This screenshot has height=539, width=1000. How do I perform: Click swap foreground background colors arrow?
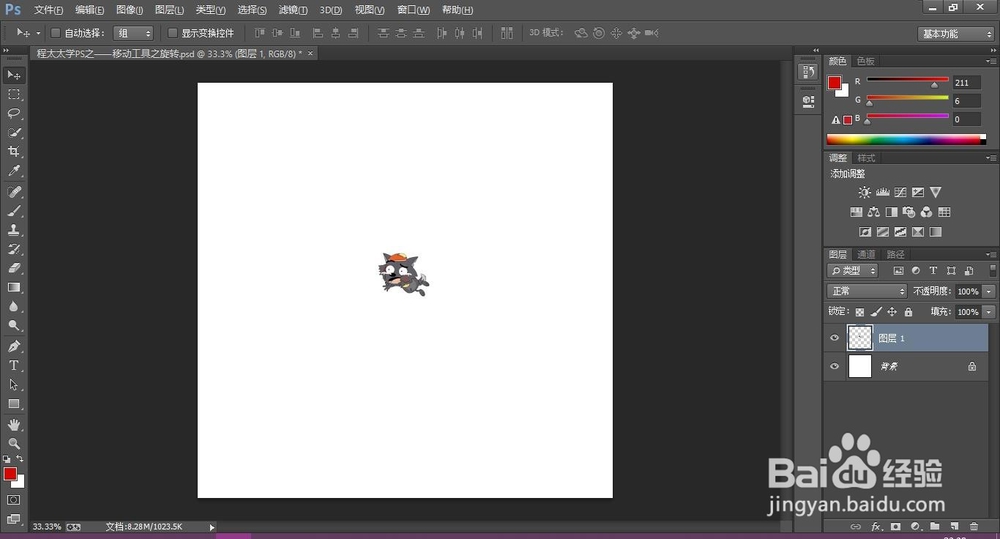click(x=20, y=459)
